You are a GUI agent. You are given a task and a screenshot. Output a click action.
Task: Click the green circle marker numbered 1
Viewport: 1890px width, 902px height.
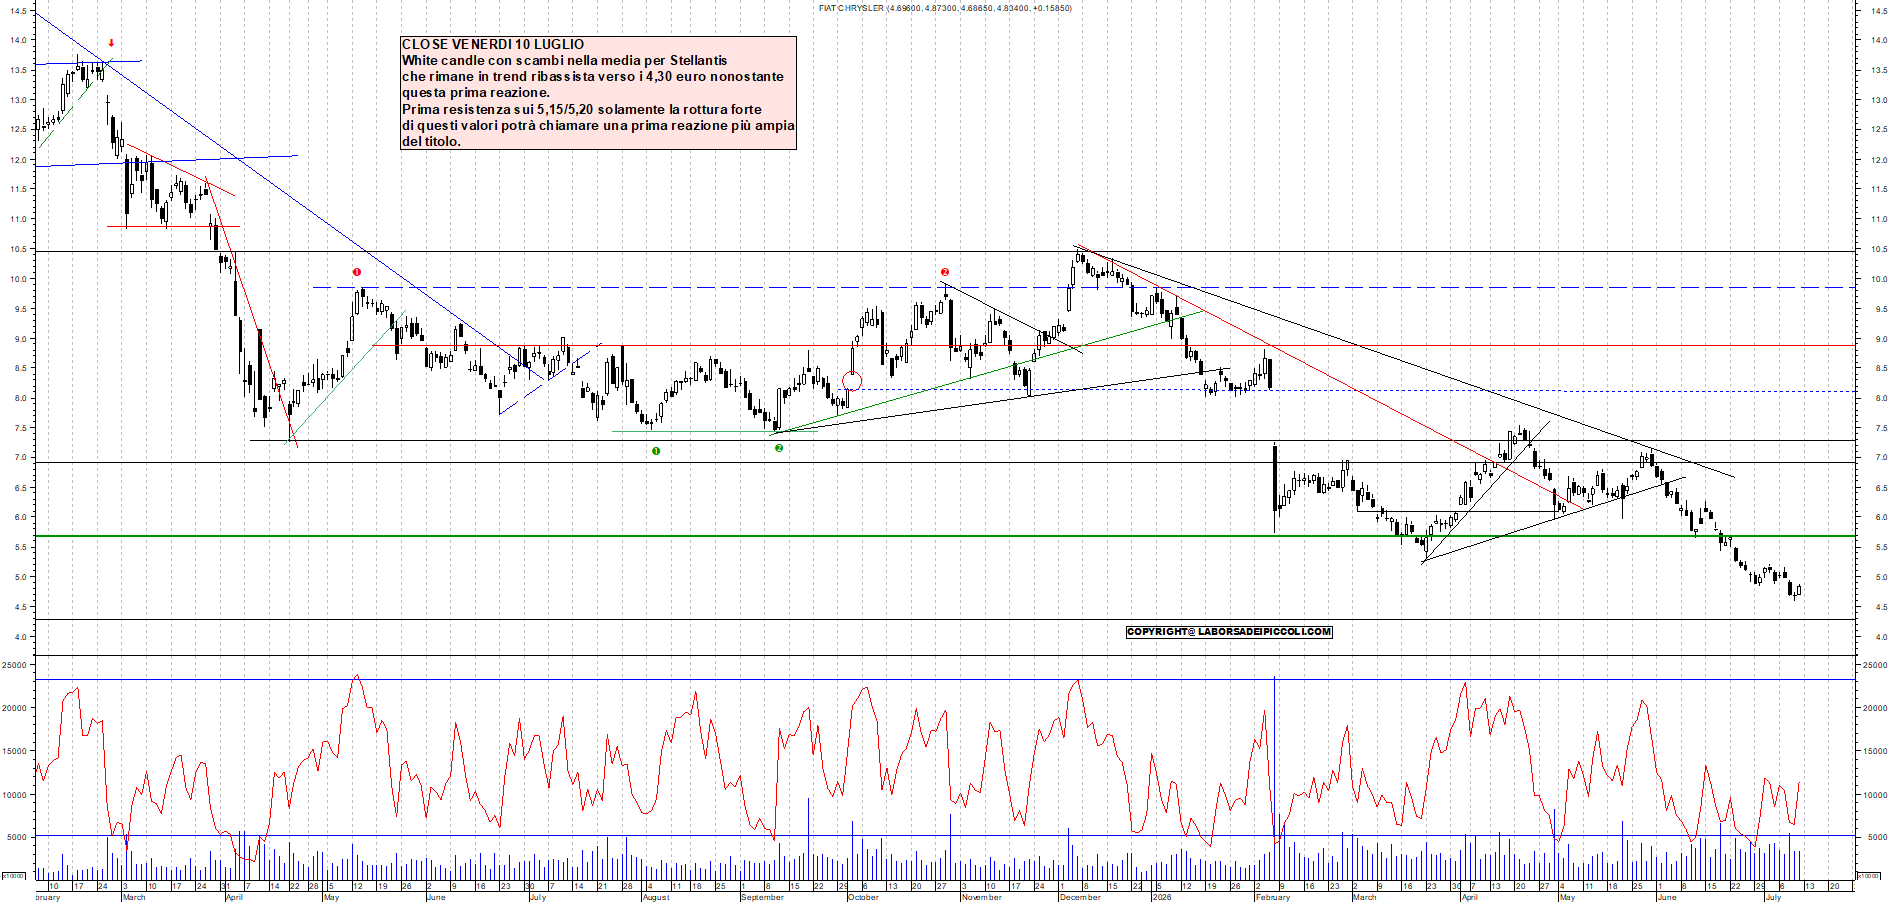(x=656, y=451)
